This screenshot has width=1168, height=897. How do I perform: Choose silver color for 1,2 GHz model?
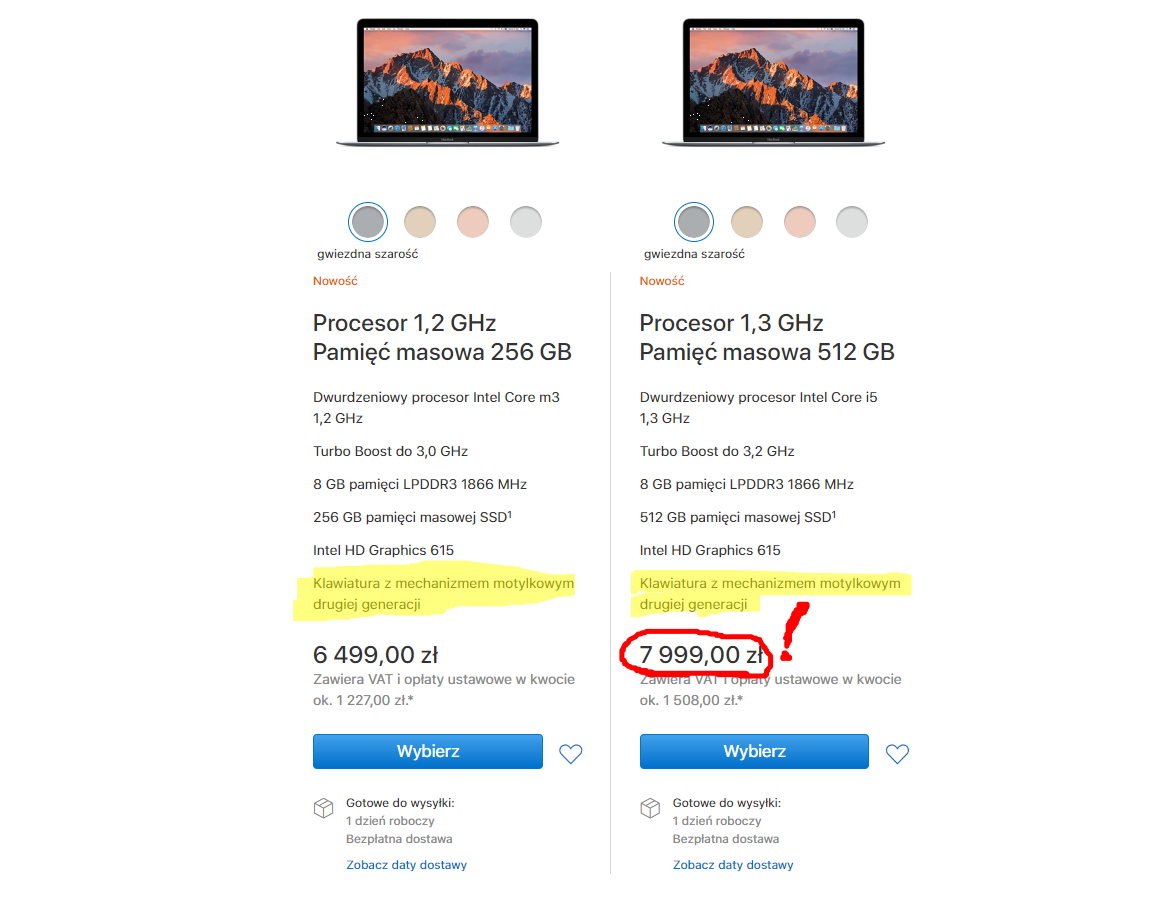click(x=526, y=222)
